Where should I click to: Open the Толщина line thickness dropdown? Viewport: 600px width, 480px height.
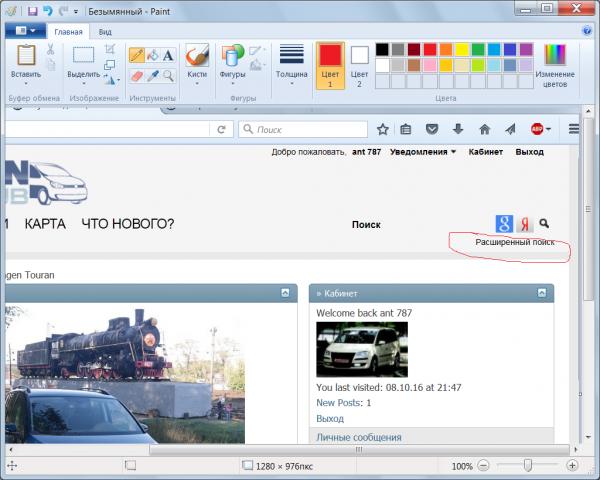292,64
